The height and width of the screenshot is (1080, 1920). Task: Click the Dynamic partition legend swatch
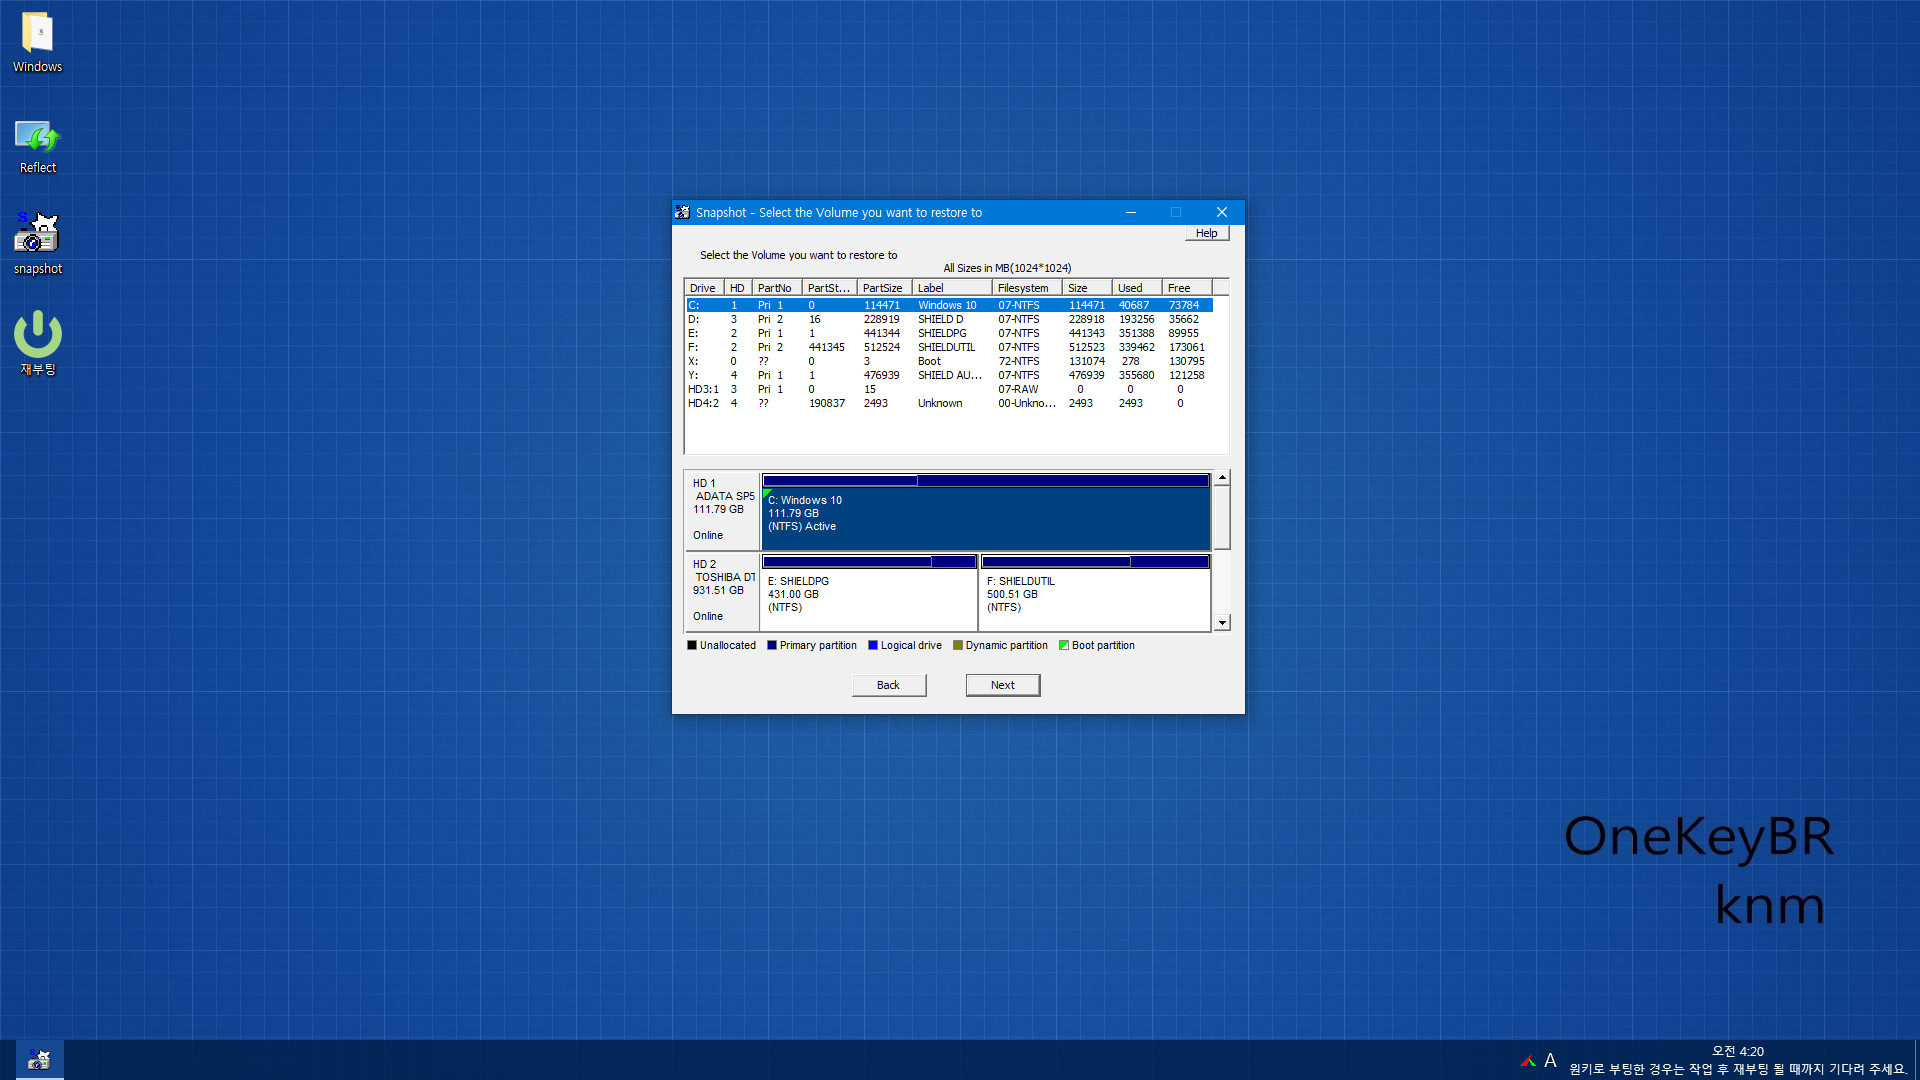click(x=958, y=646)
